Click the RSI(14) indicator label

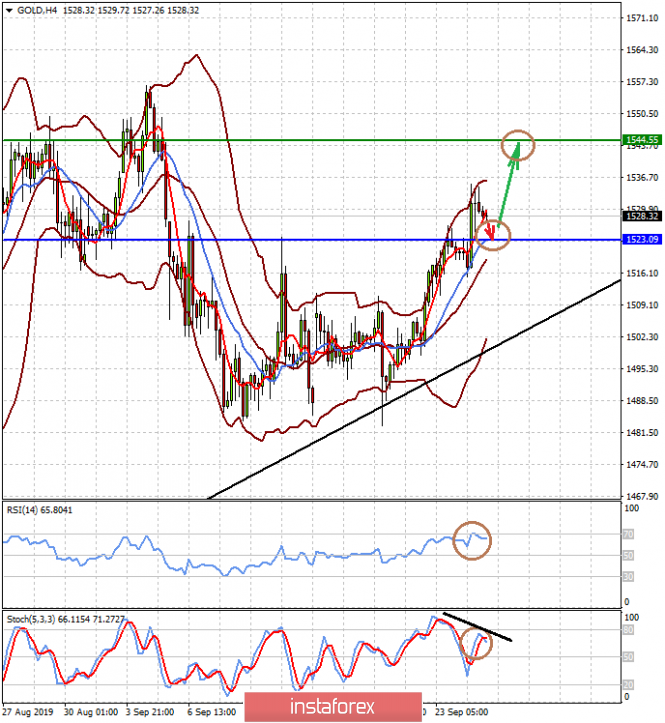40,510
